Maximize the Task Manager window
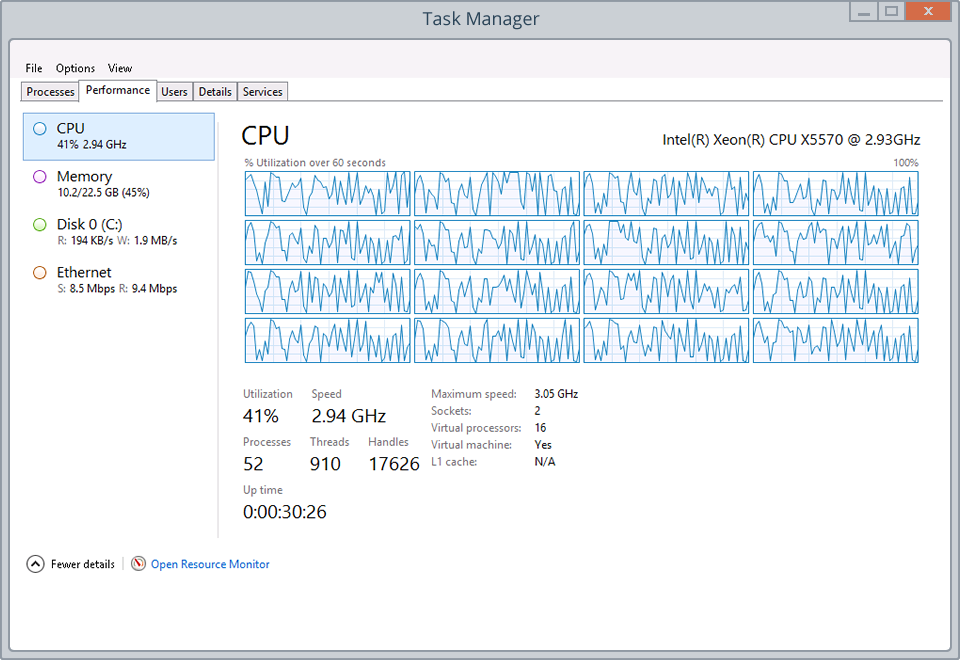The width and height of the screenshot is (960, 660). click(x=891, y=11)
